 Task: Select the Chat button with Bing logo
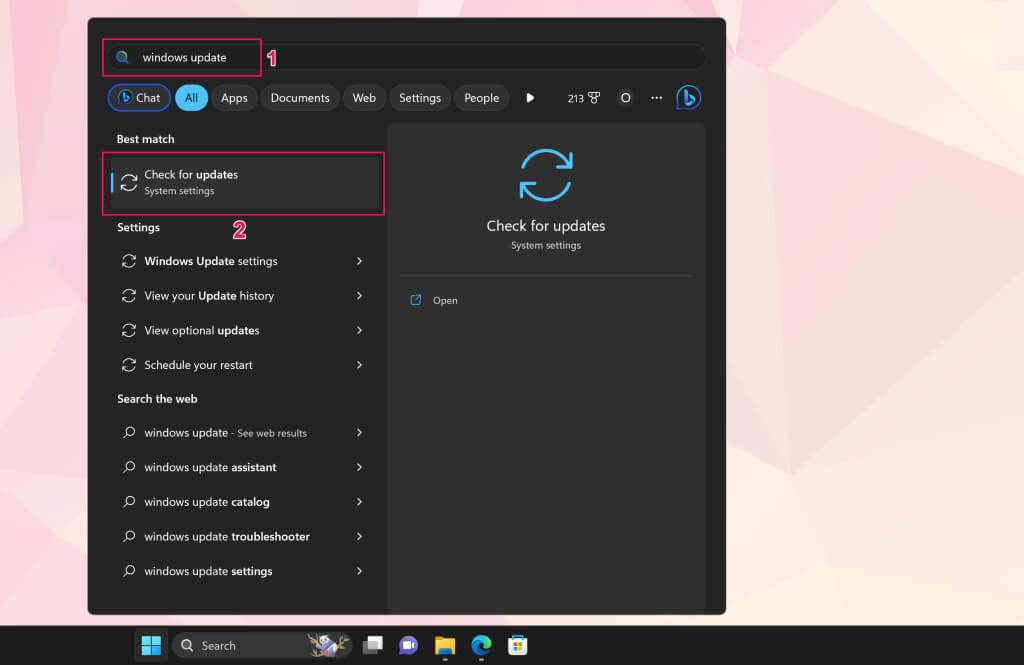point(139,98)
